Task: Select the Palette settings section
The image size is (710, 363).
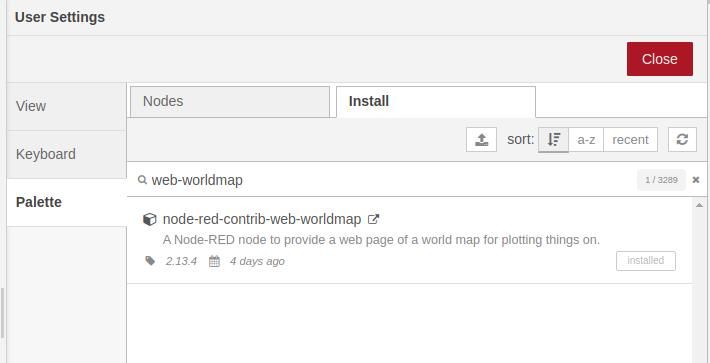Action: pyautogui.click(x=67, y=202)
